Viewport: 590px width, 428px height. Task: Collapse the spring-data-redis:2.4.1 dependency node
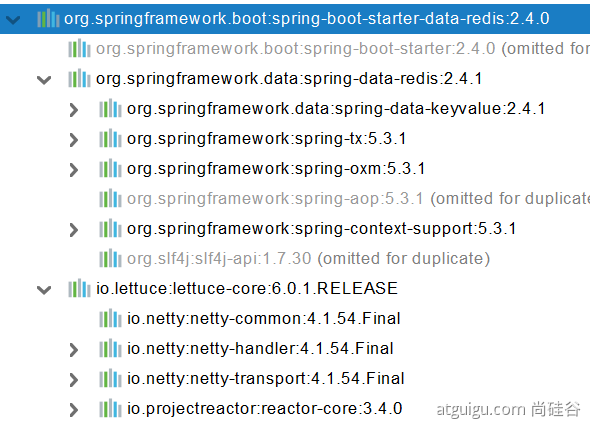[44, 80]
